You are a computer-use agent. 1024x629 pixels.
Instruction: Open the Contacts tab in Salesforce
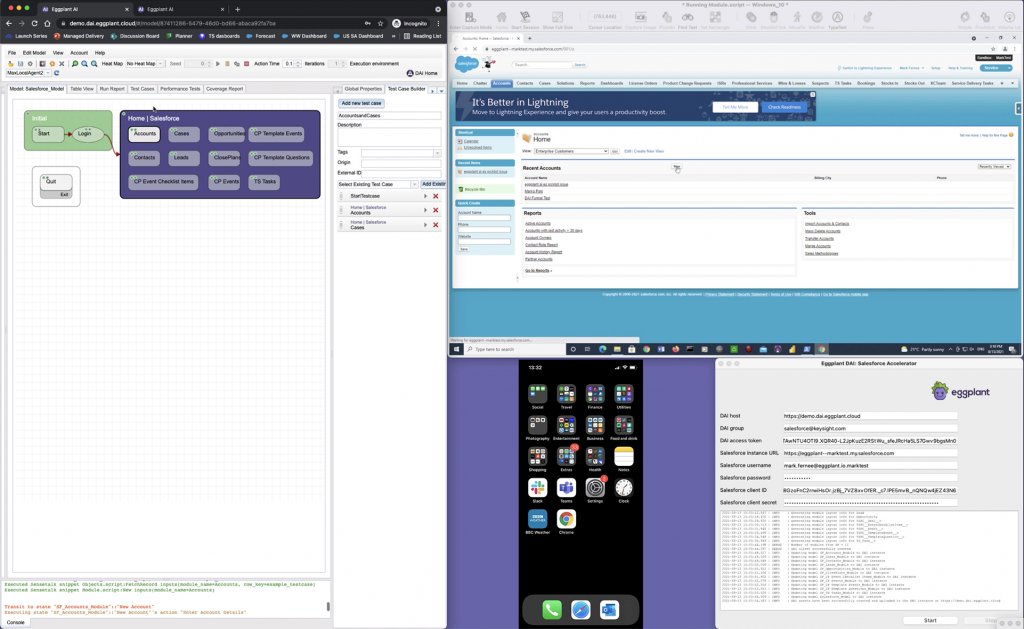click(x=524, y=83)
